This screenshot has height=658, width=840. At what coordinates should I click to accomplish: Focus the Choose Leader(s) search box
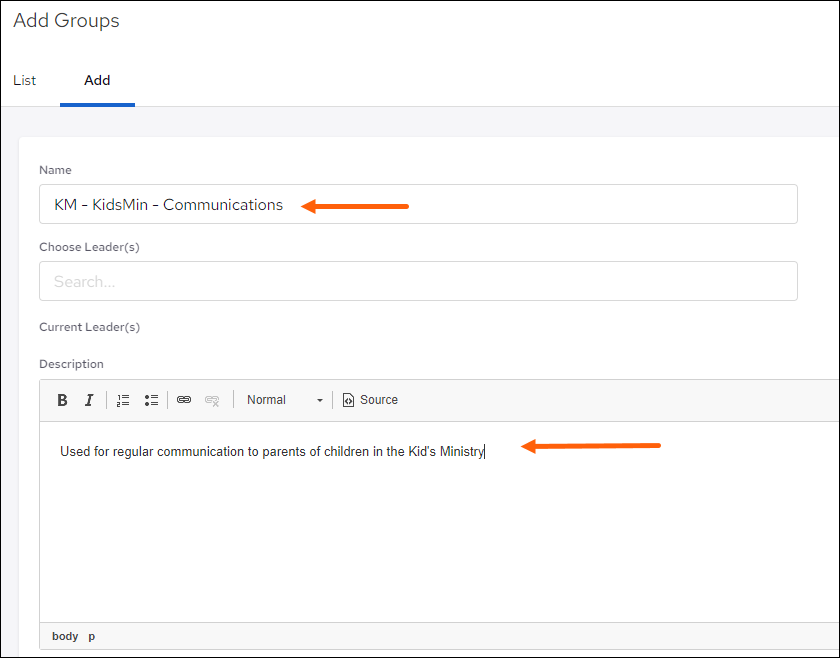coord(418,281)
